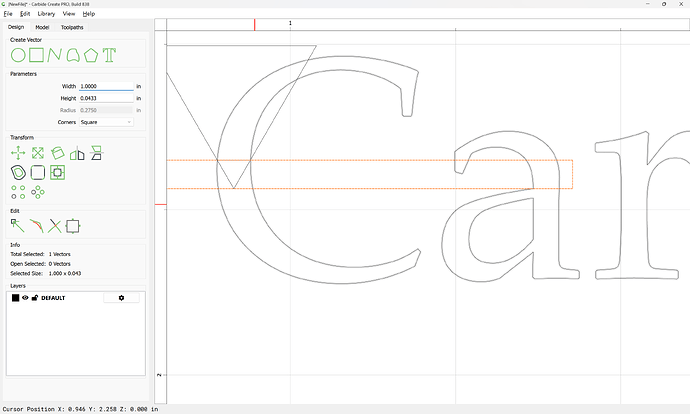Click the Scale/resize transform icon
The image size is (690, 414).
tap(37, 153)
